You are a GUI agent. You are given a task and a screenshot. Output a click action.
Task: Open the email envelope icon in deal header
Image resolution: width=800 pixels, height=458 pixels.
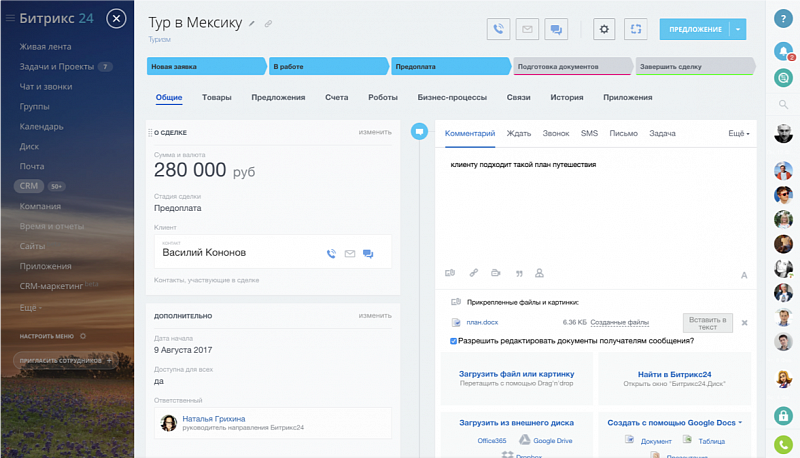point(527,29)
